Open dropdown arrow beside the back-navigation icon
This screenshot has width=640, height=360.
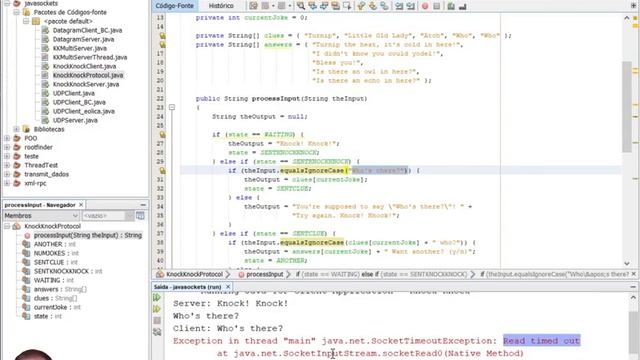273,6
